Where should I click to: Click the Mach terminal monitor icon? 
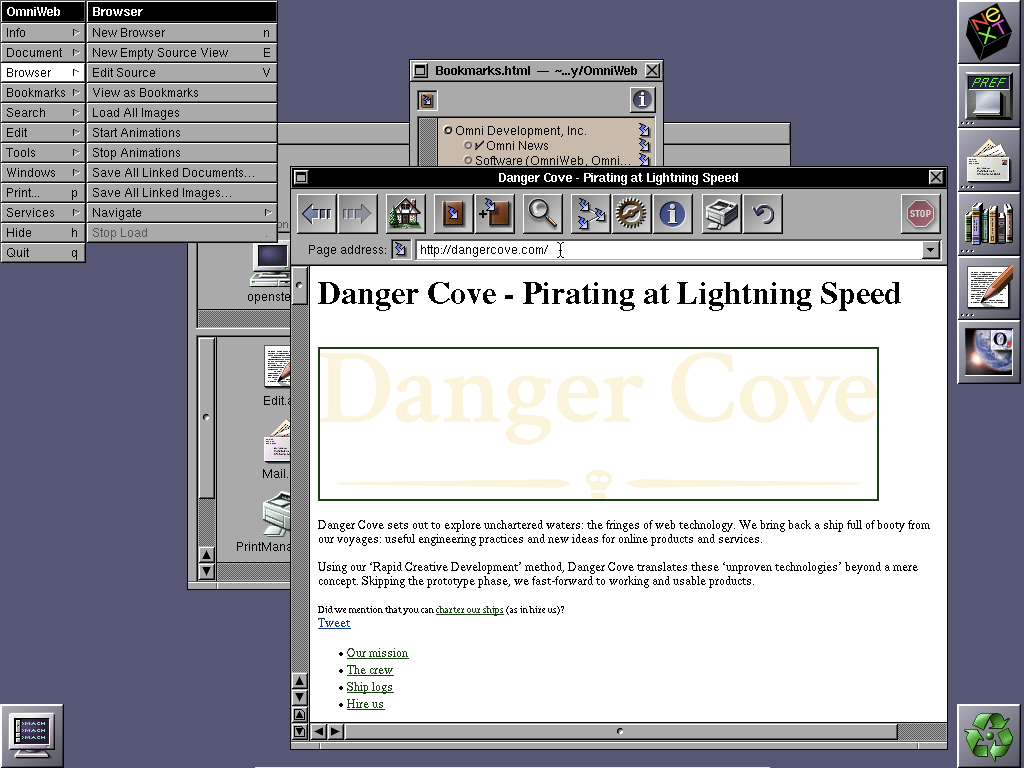tap(32, 735)
